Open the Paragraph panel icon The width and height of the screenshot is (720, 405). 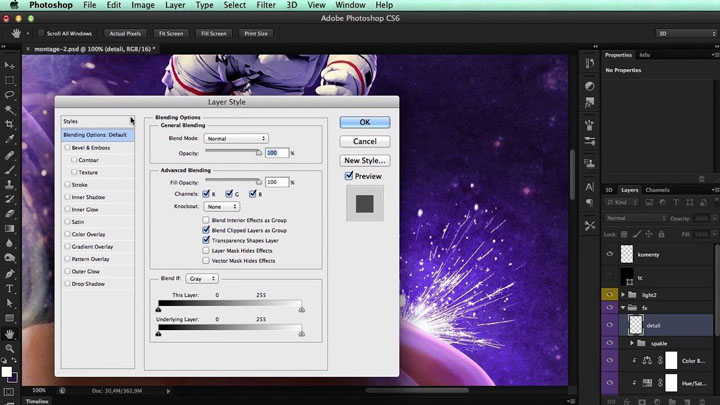point(590,202)
